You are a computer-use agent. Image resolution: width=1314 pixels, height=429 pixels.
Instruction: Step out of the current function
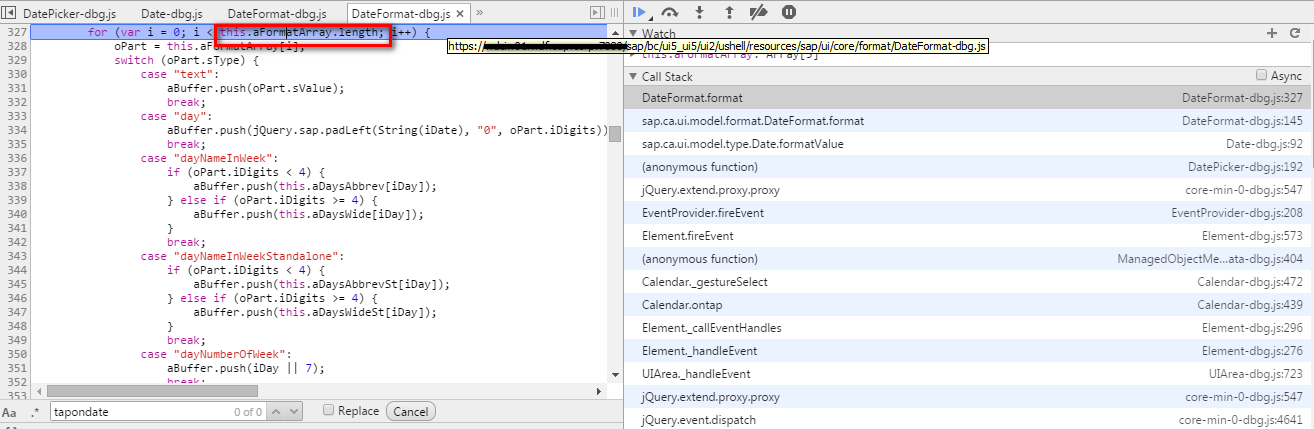(x=729, y=12)
